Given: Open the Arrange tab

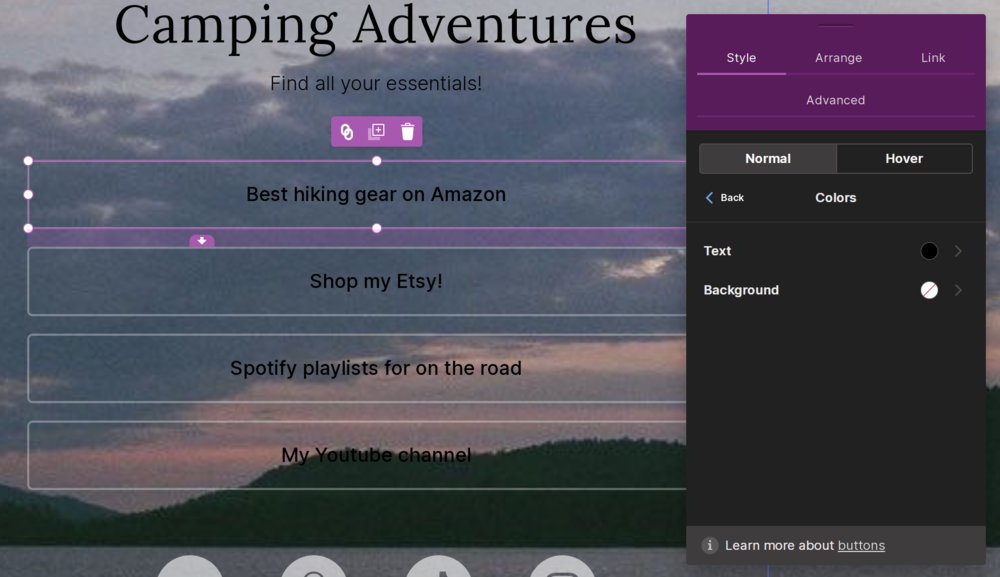Looking at the screenshot, I should click(x=838, y=58).
